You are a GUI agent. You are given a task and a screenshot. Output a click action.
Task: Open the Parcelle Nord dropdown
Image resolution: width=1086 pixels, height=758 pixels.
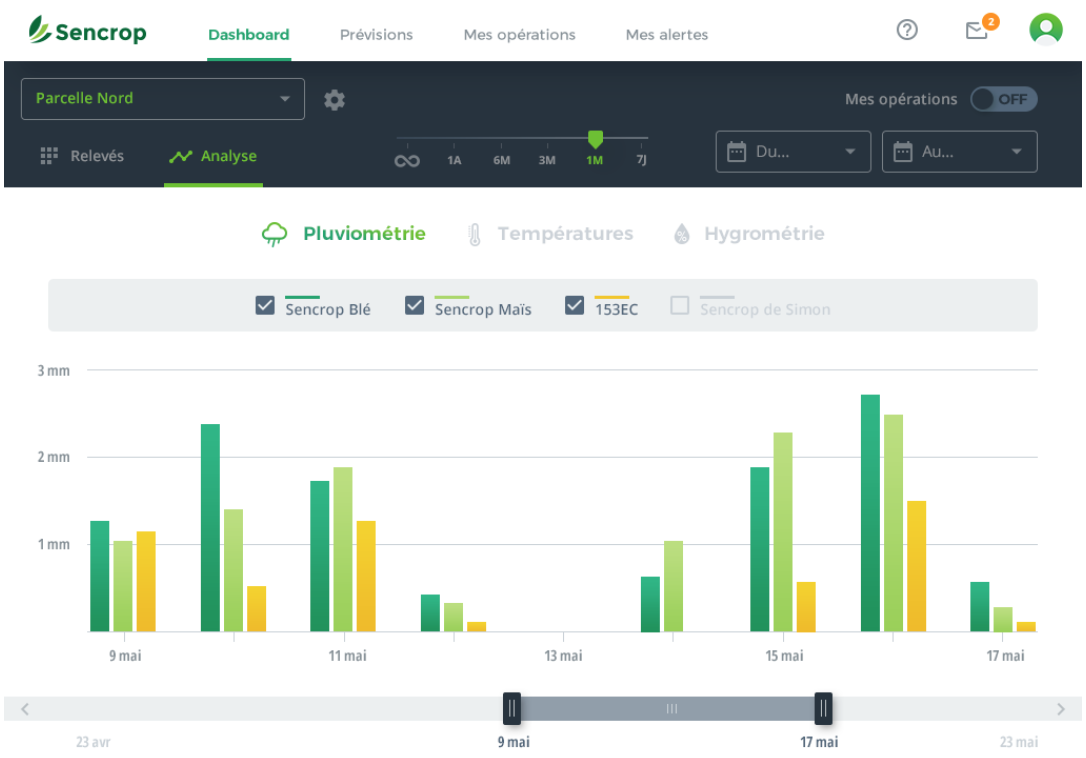(163, 99)
